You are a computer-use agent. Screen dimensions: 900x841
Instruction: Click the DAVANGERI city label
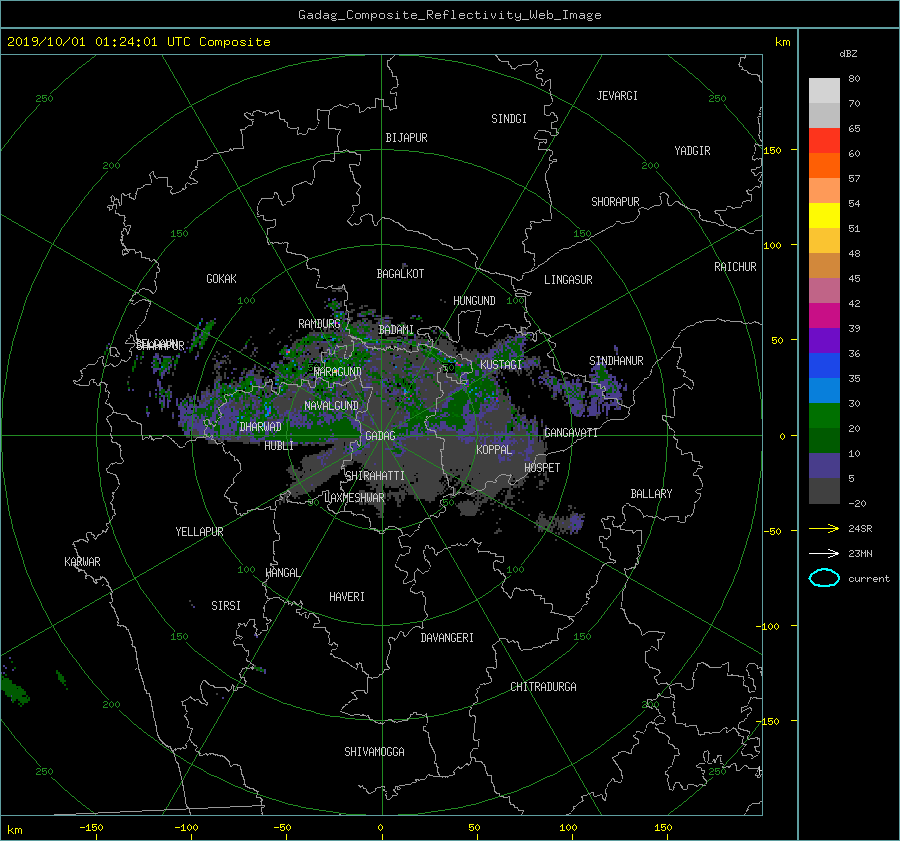[447, 638]
